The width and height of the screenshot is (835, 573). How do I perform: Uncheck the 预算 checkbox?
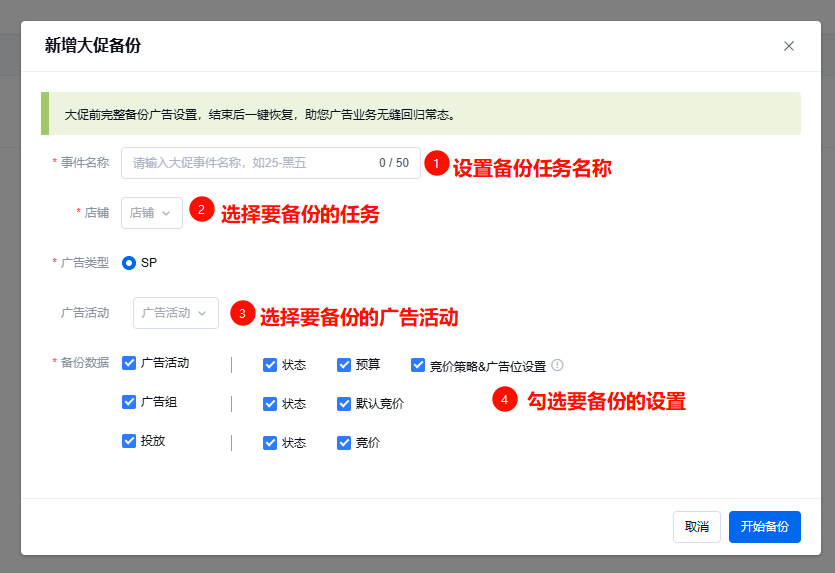tap(344, 365)
